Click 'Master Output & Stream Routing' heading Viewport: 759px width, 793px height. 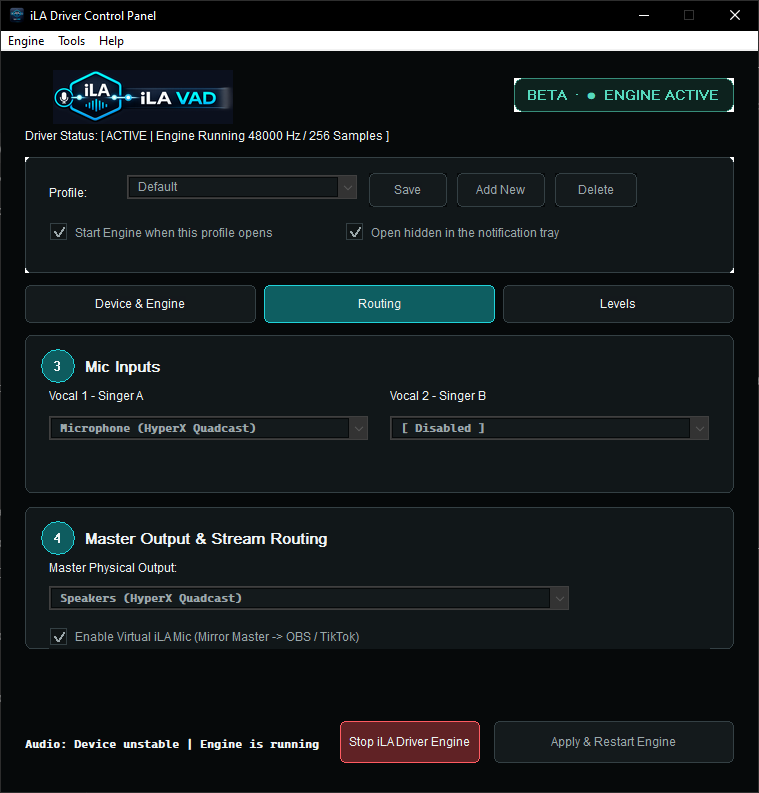pos(206,539)
